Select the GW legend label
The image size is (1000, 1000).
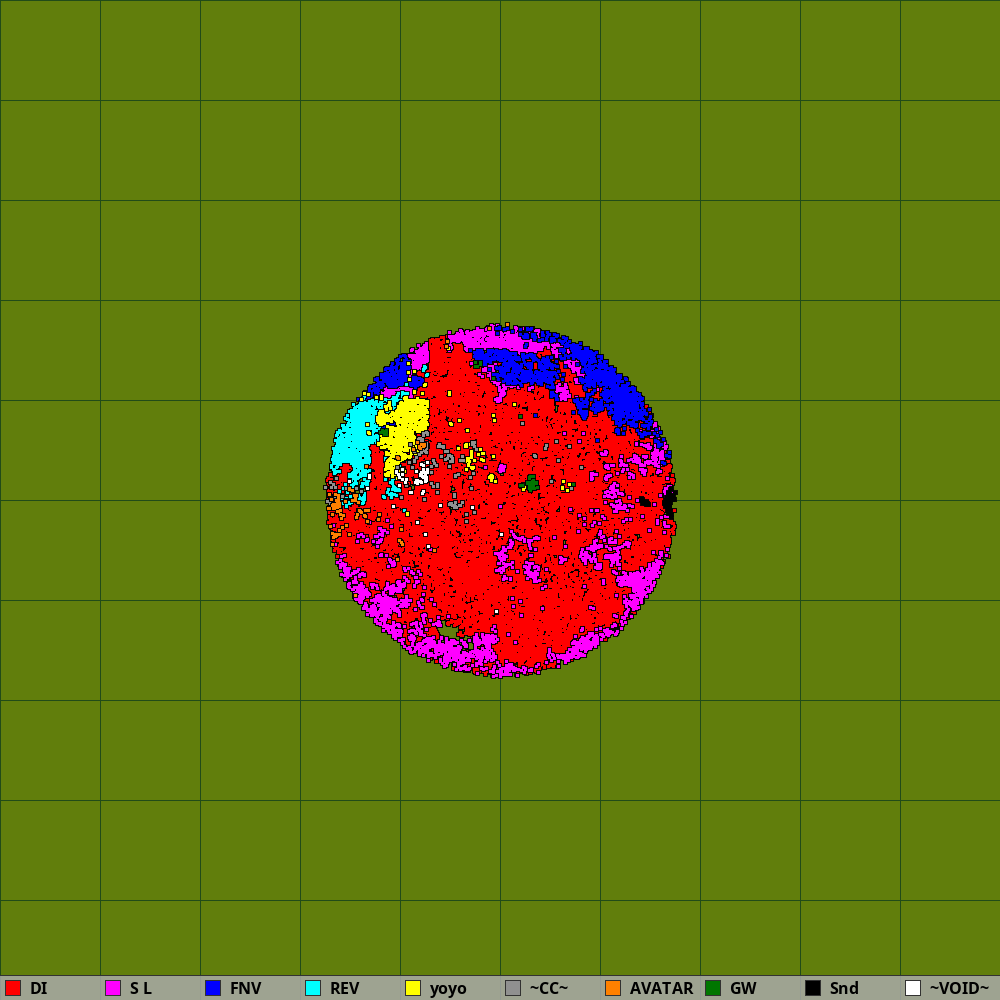743,989
